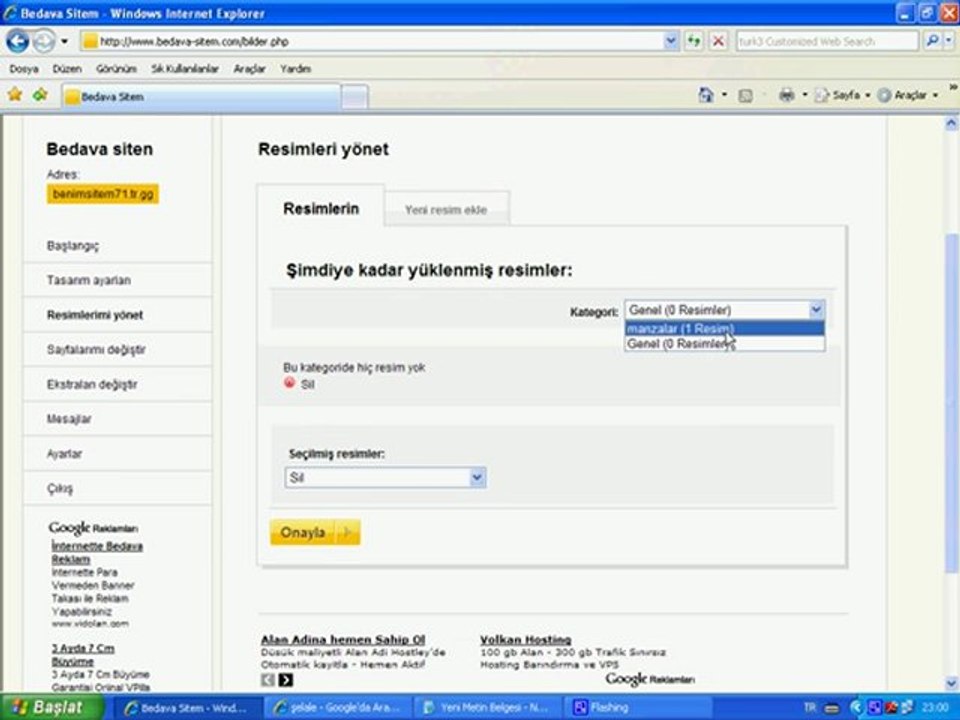The image size is (960, 720).
Task: Open the Sık Kullanılanlar menu
Action: (185, 69)
